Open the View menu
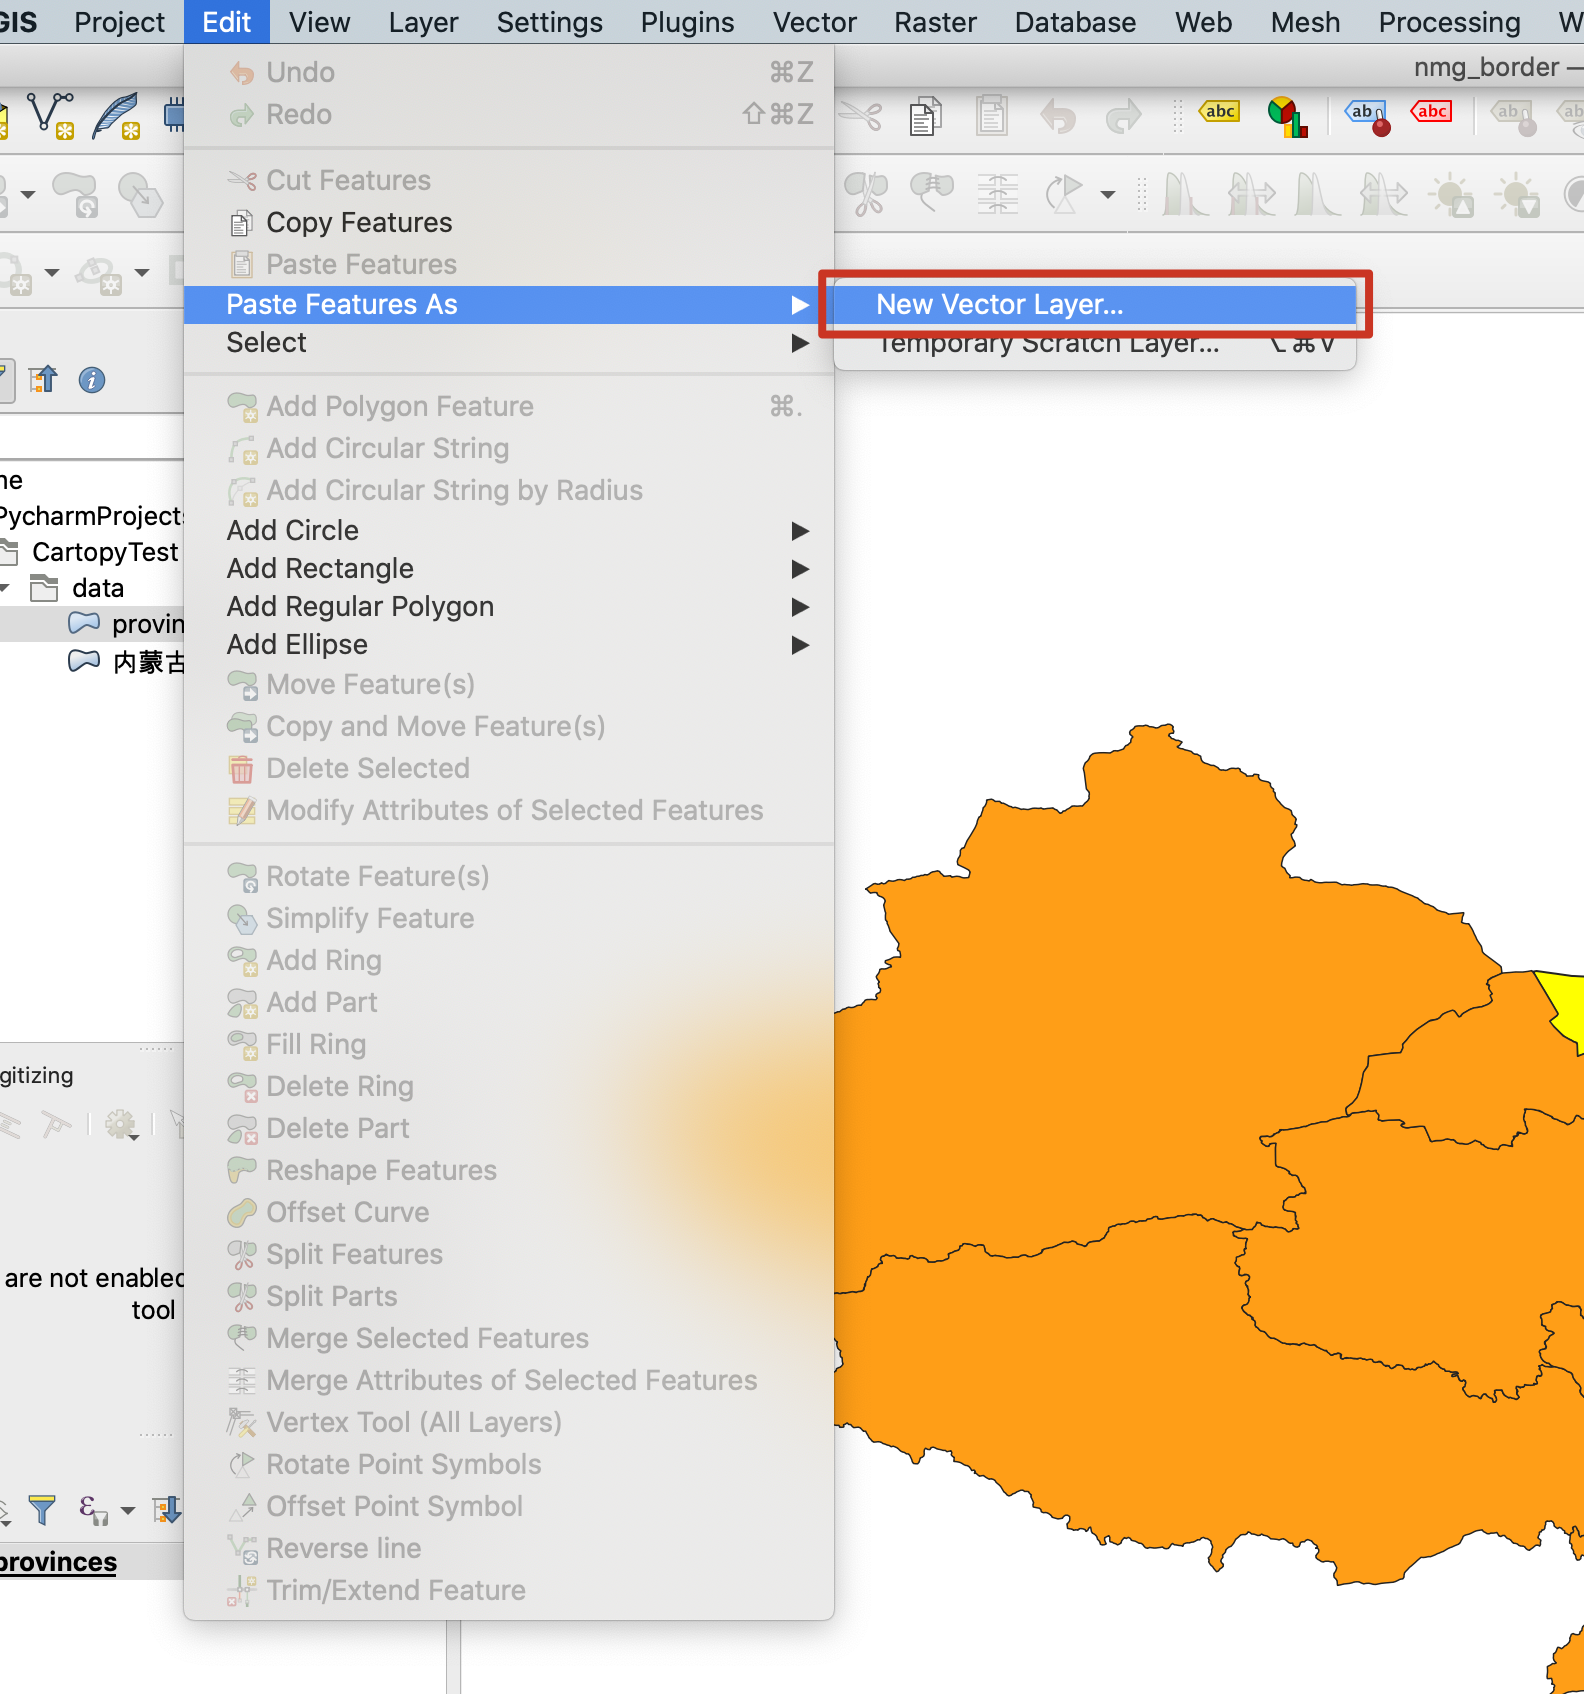This screenshot has height=1694, width=1584. tap(319, 22)
